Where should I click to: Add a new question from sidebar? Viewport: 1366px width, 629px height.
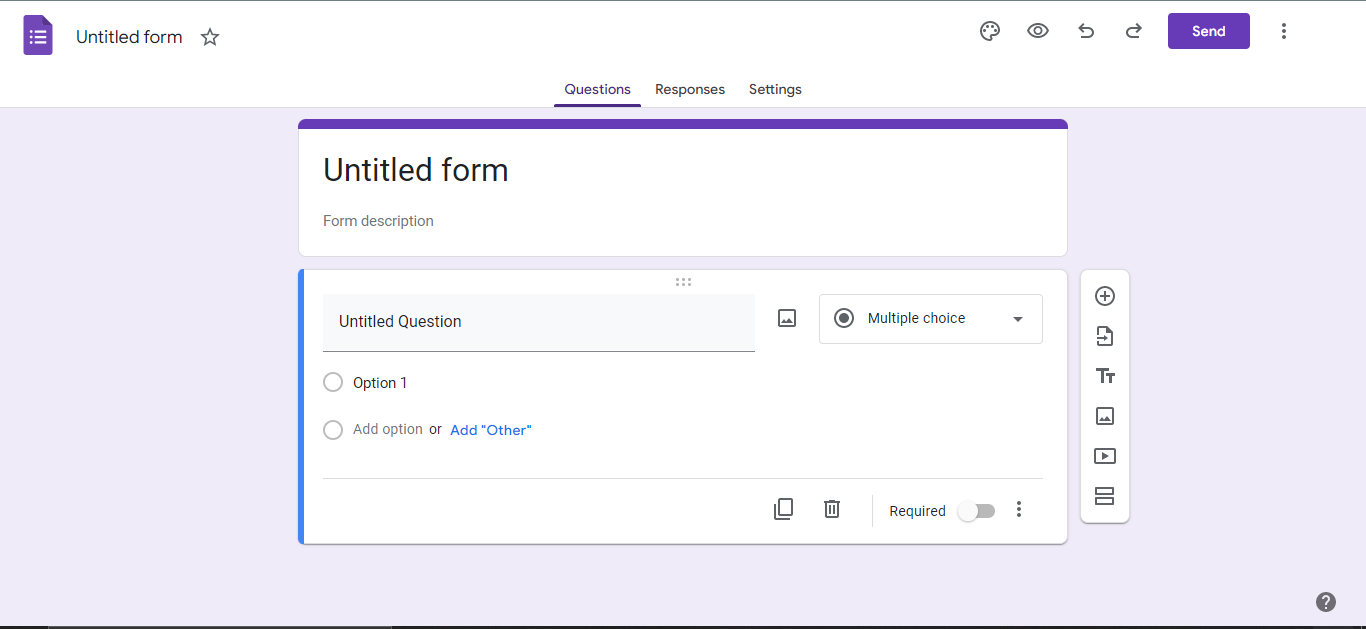pyautogui.click(x=1105, y=296)
